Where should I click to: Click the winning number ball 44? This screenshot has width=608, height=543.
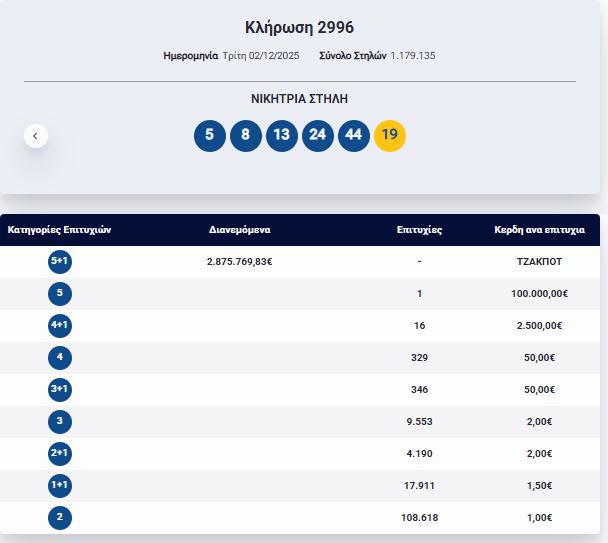tap(354, 135)
